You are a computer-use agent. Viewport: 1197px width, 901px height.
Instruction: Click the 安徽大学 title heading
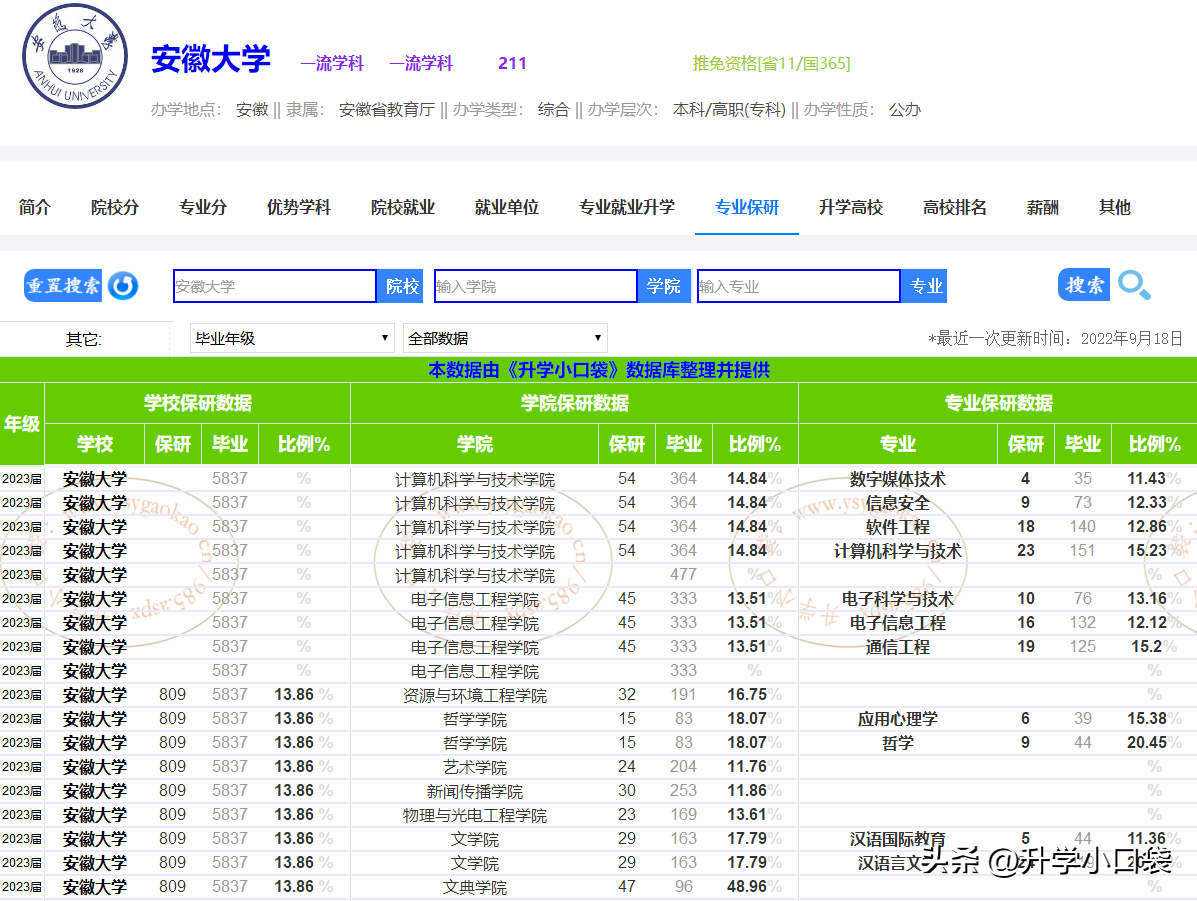211,60
